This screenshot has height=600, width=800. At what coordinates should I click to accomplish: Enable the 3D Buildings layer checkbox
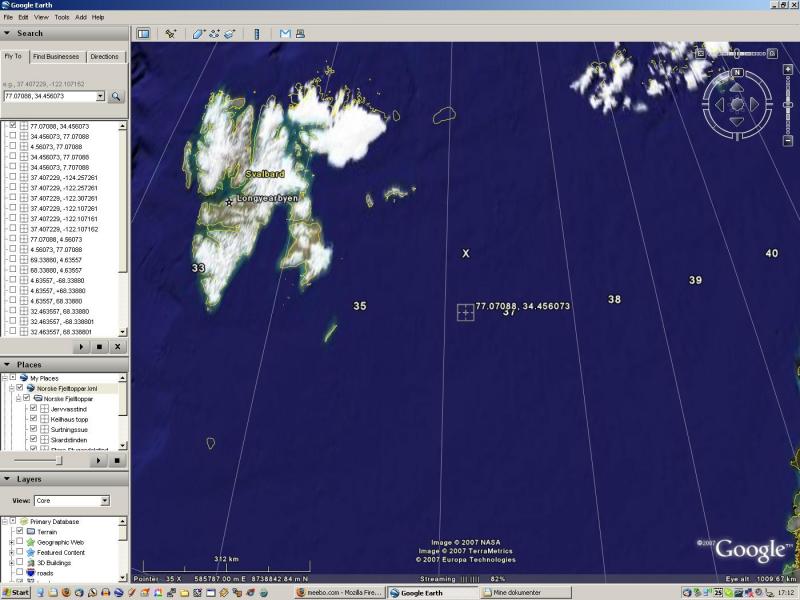click(x=19, y=563)
